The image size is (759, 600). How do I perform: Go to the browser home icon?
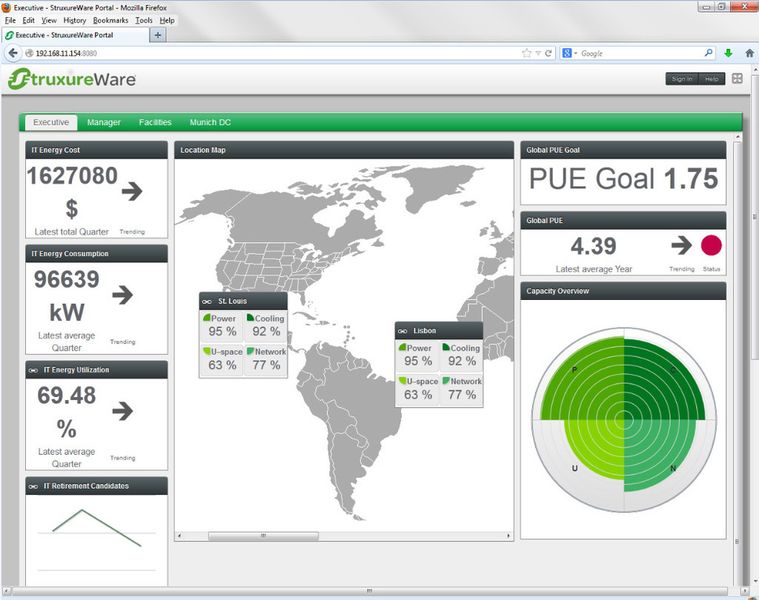[749, 53]
